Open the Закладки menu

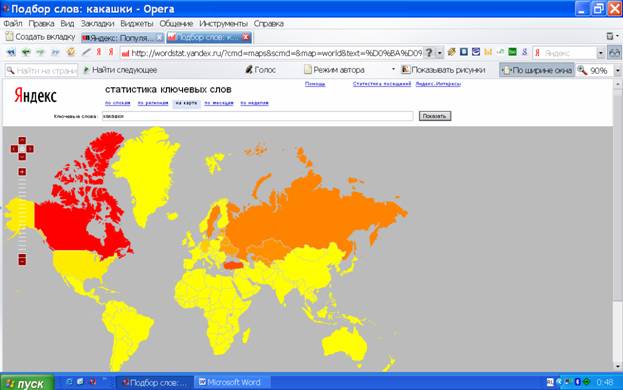tap(97, 23)
